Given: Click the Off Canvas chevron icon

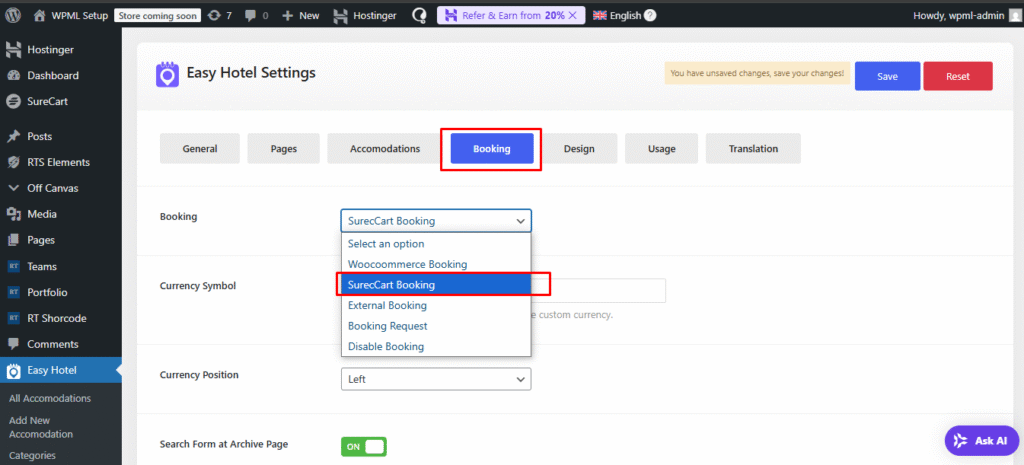Looking at the screenshot, I should pos(13,188).
